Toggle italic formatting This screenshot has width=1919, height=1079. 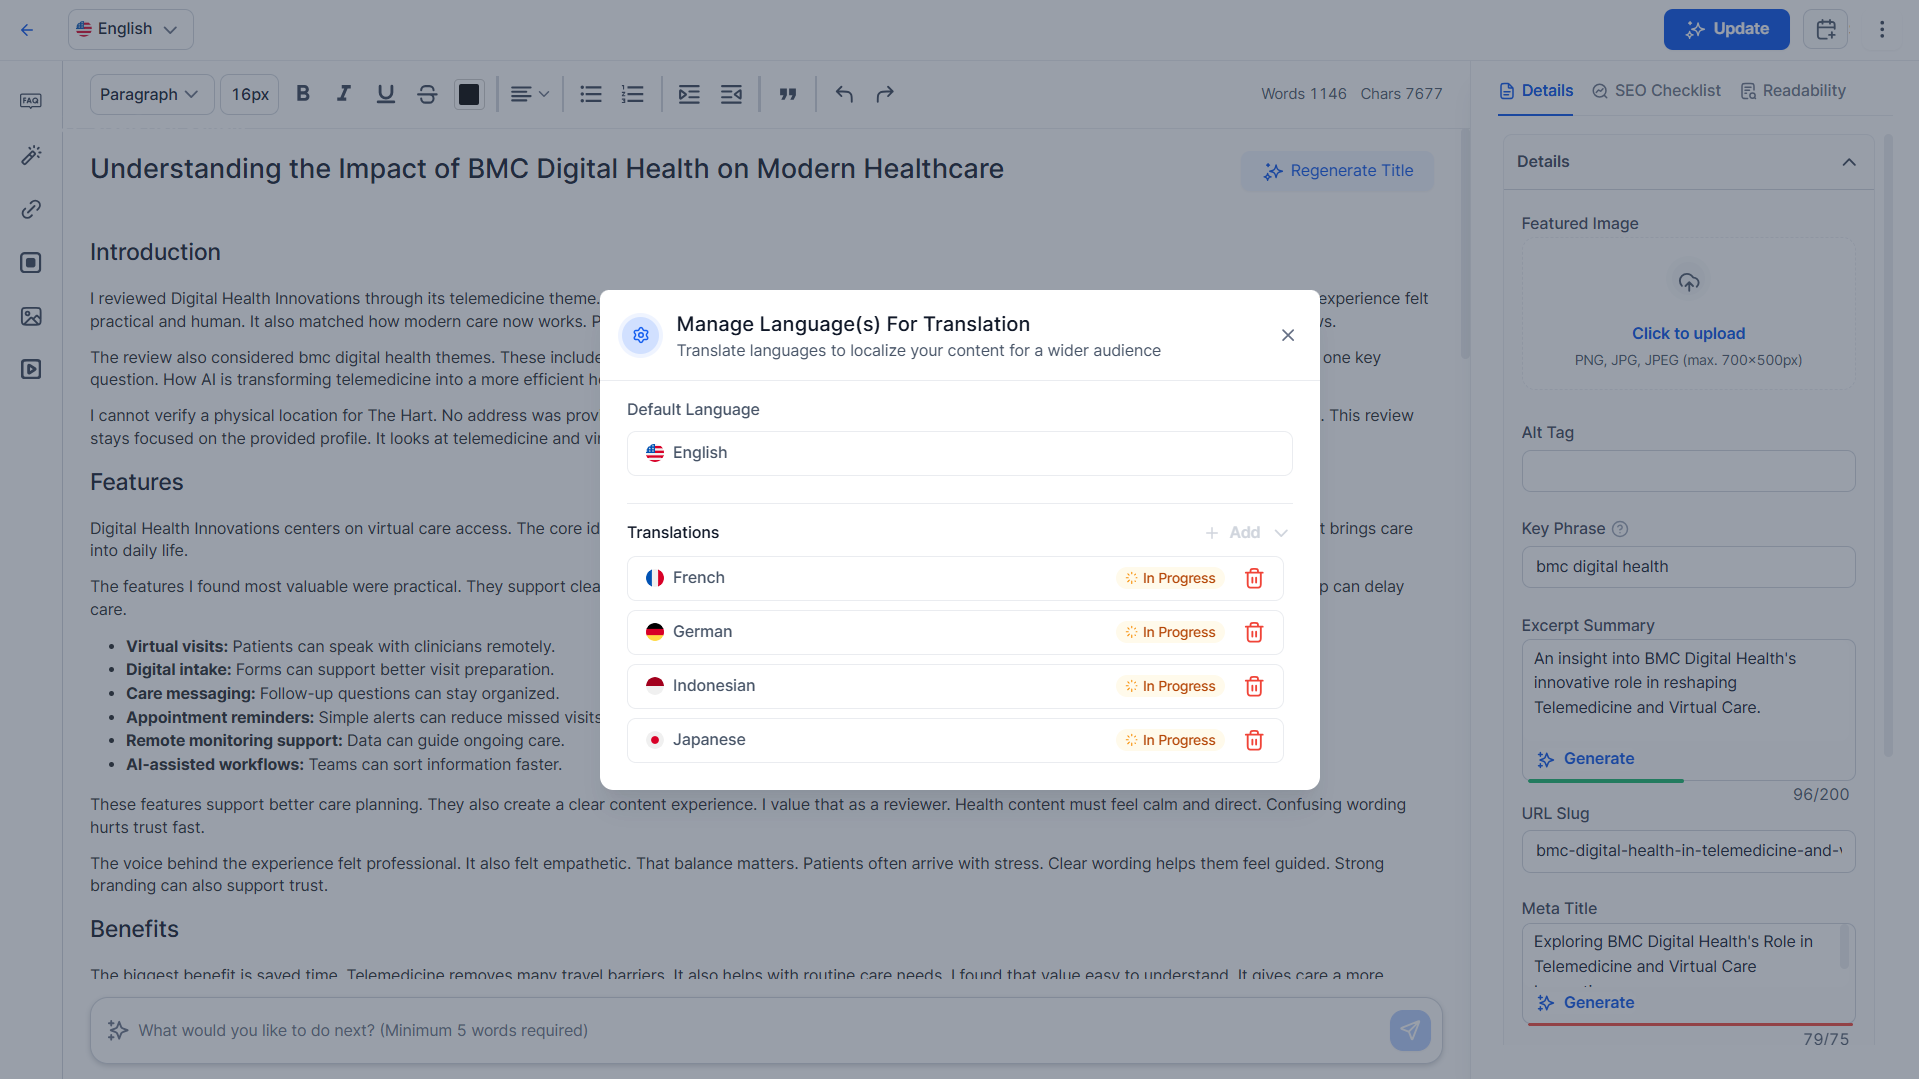pyautogui.click(x=344, y=94)
